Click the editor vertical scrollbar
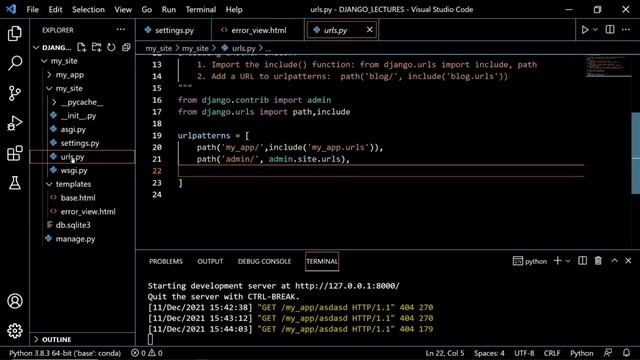The image size is (640, 360). click(x=636, y=153)
